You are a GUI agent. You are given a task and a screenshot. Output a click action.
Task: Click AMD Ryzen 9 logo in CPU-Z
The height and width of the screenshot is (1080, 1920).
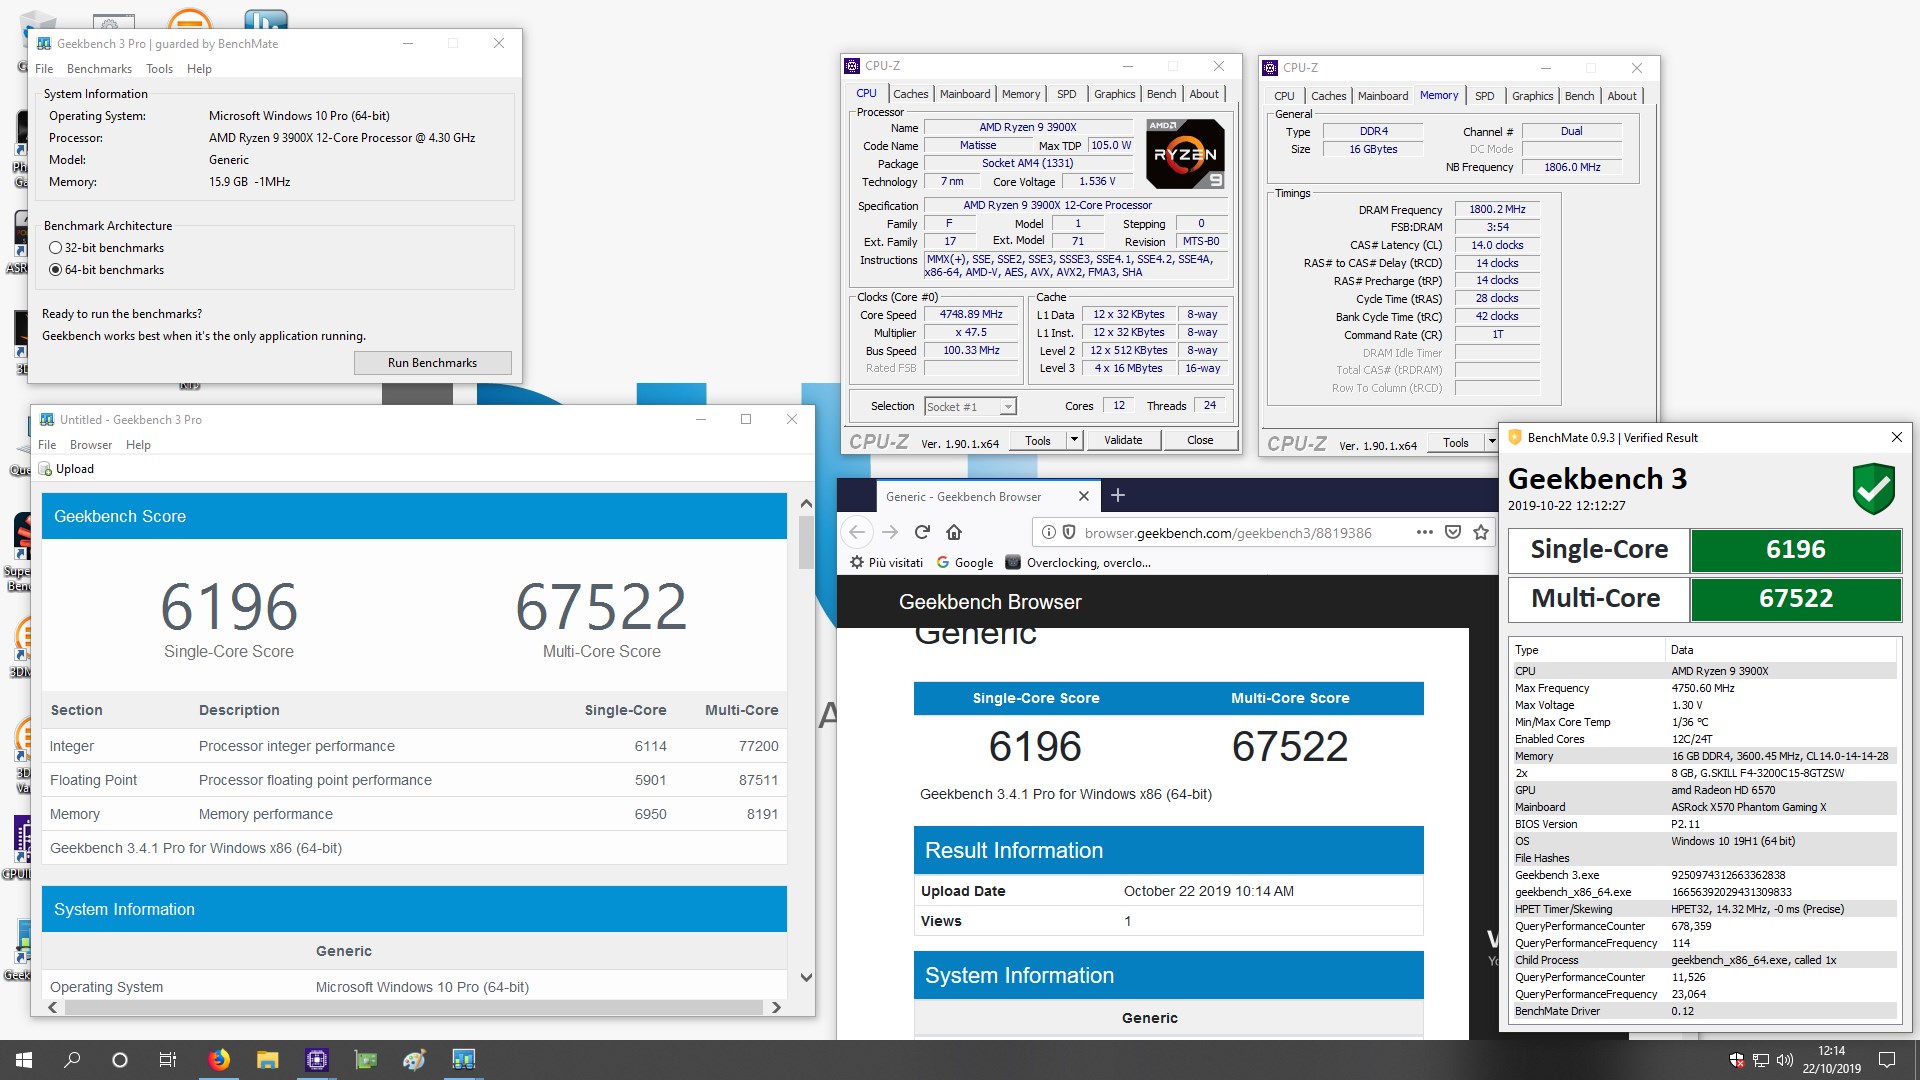point(1184,154)
